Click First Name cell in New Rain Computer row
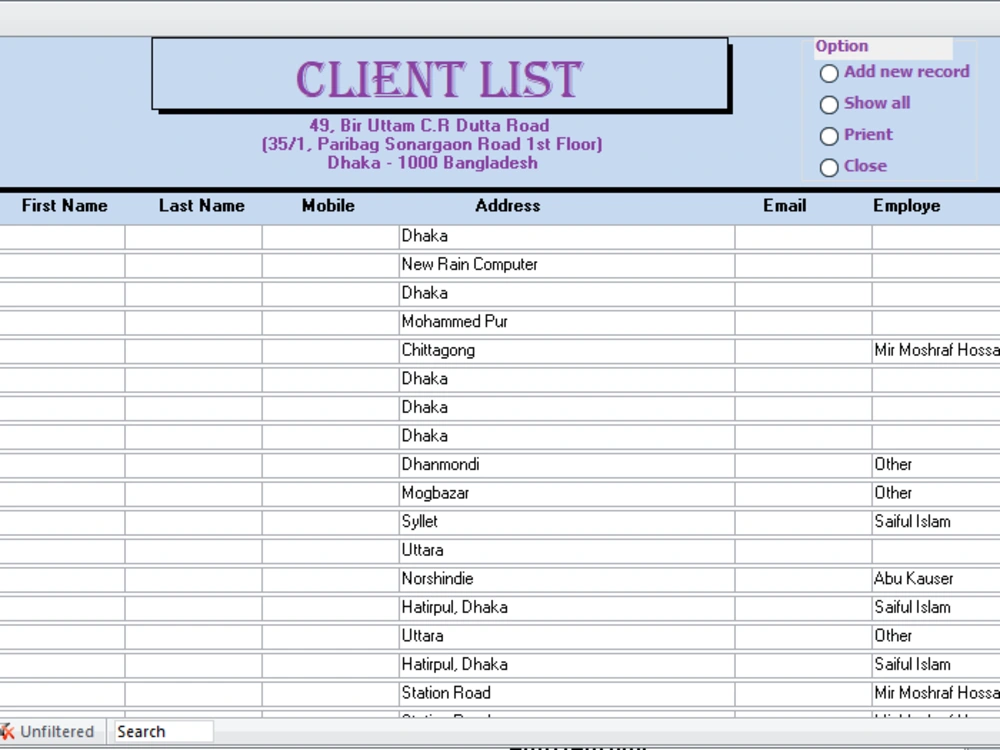This screenshot has height=750, width=1000. pos(62,265)
